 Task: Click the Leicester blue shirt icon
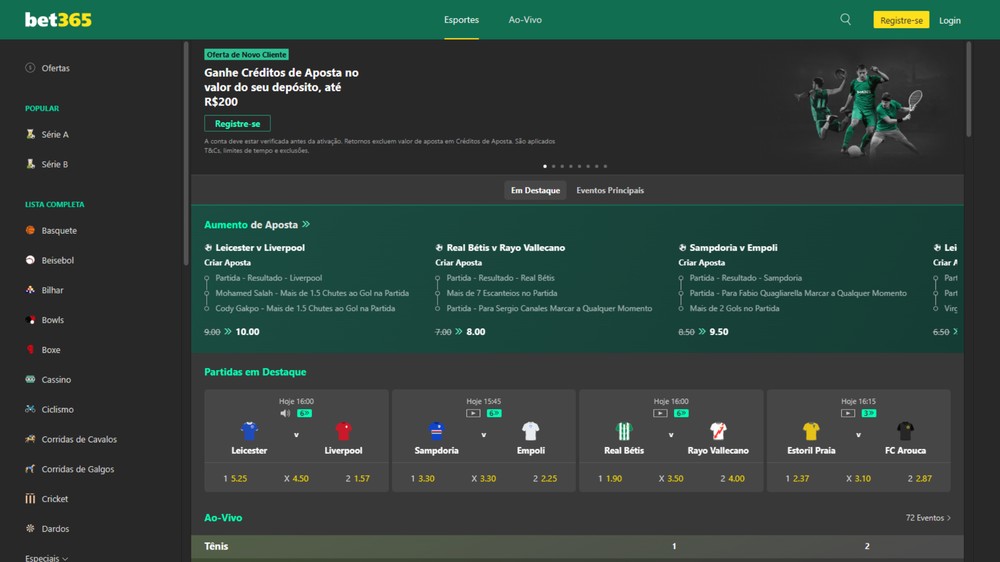[249, 431]
